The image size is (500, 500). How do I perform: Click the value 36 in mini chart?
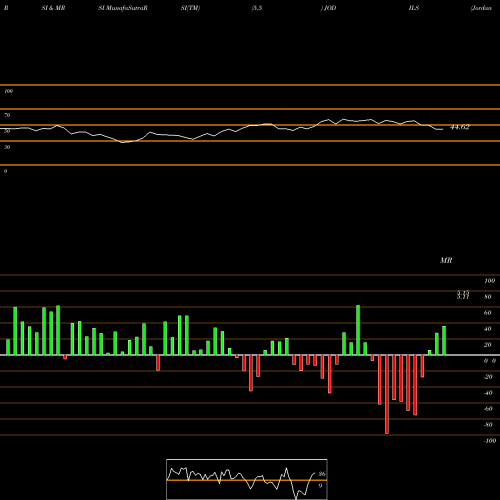coord(322,474)
